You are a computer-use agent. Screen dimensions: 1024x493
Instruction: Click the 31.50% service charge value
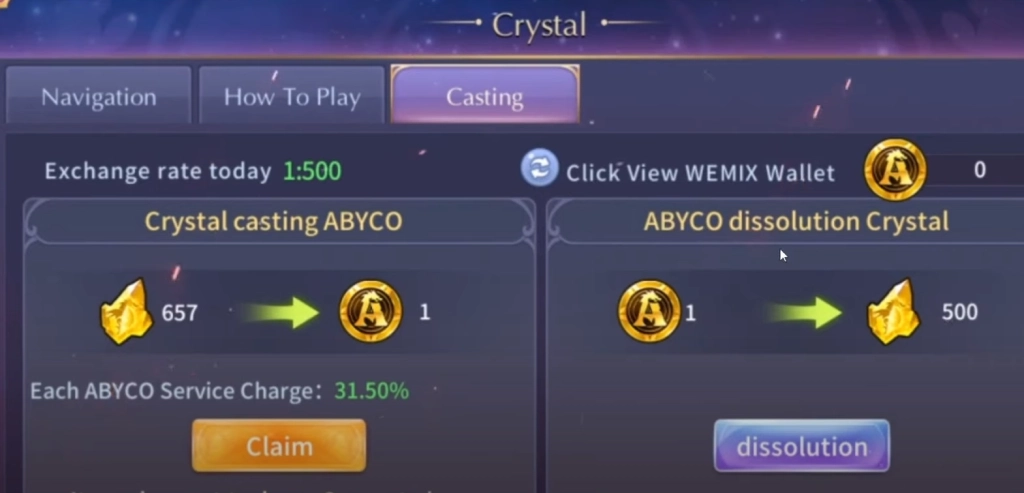point(372,391)
